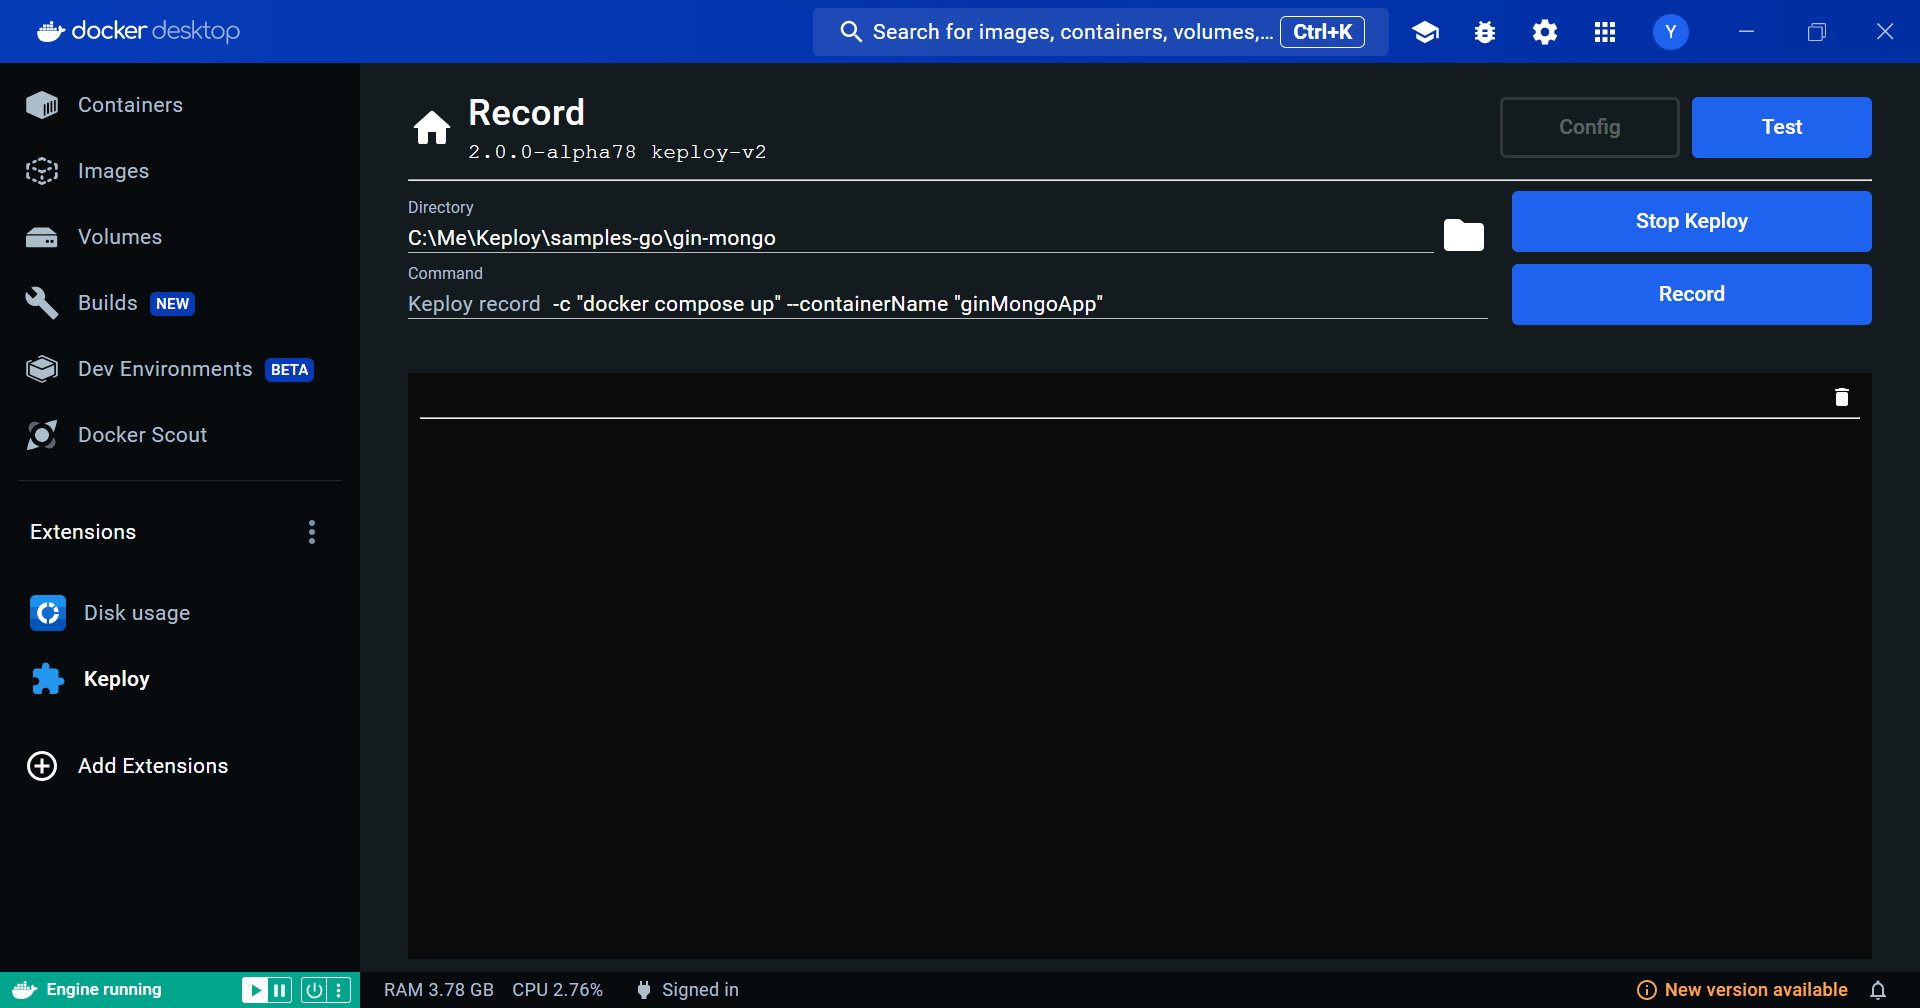Click the Ctrl+K shortcut badge
1920x1008 pixels.
pos(1322,32)
